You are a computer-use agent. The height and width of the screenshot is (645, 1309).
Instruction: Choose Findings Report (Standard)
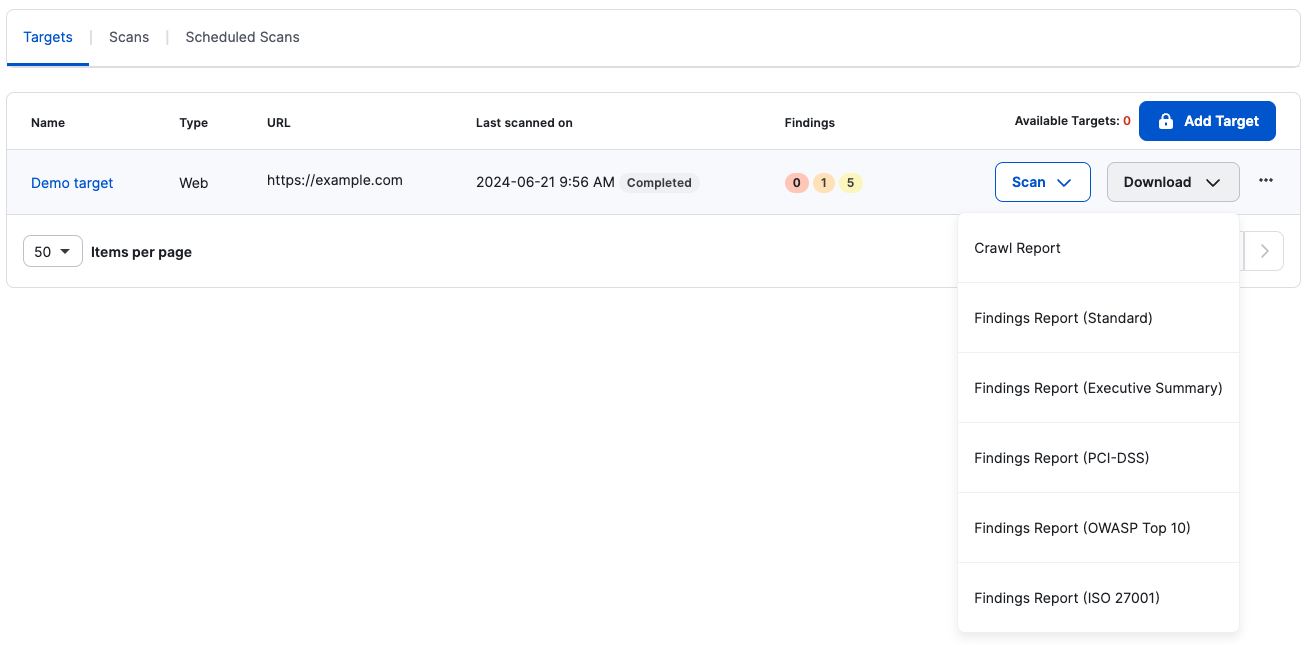[1063, 318]
